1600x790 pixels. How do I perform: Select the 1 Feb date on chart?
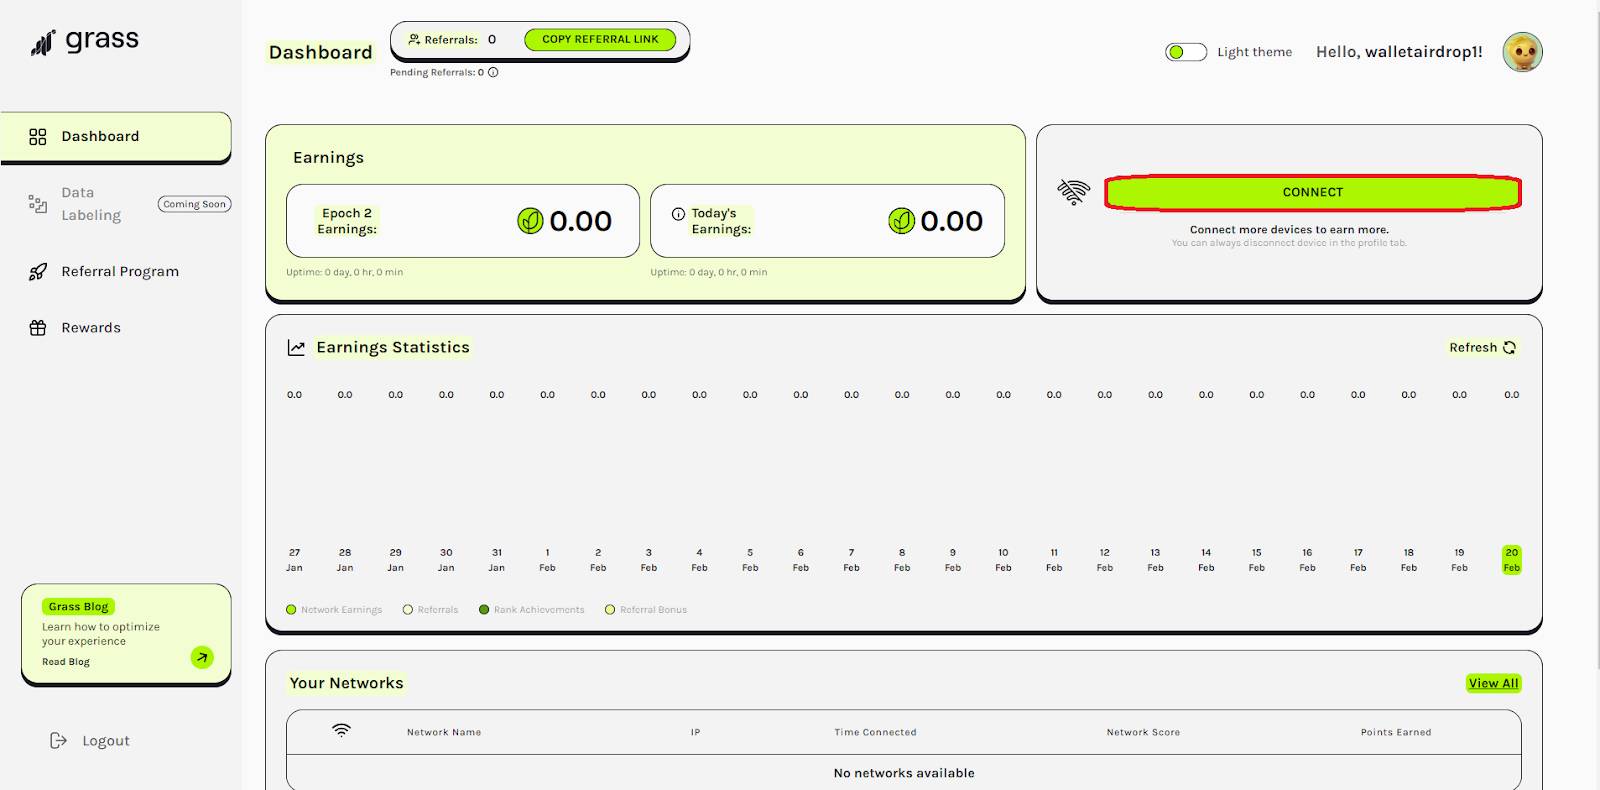coord(547,560)
